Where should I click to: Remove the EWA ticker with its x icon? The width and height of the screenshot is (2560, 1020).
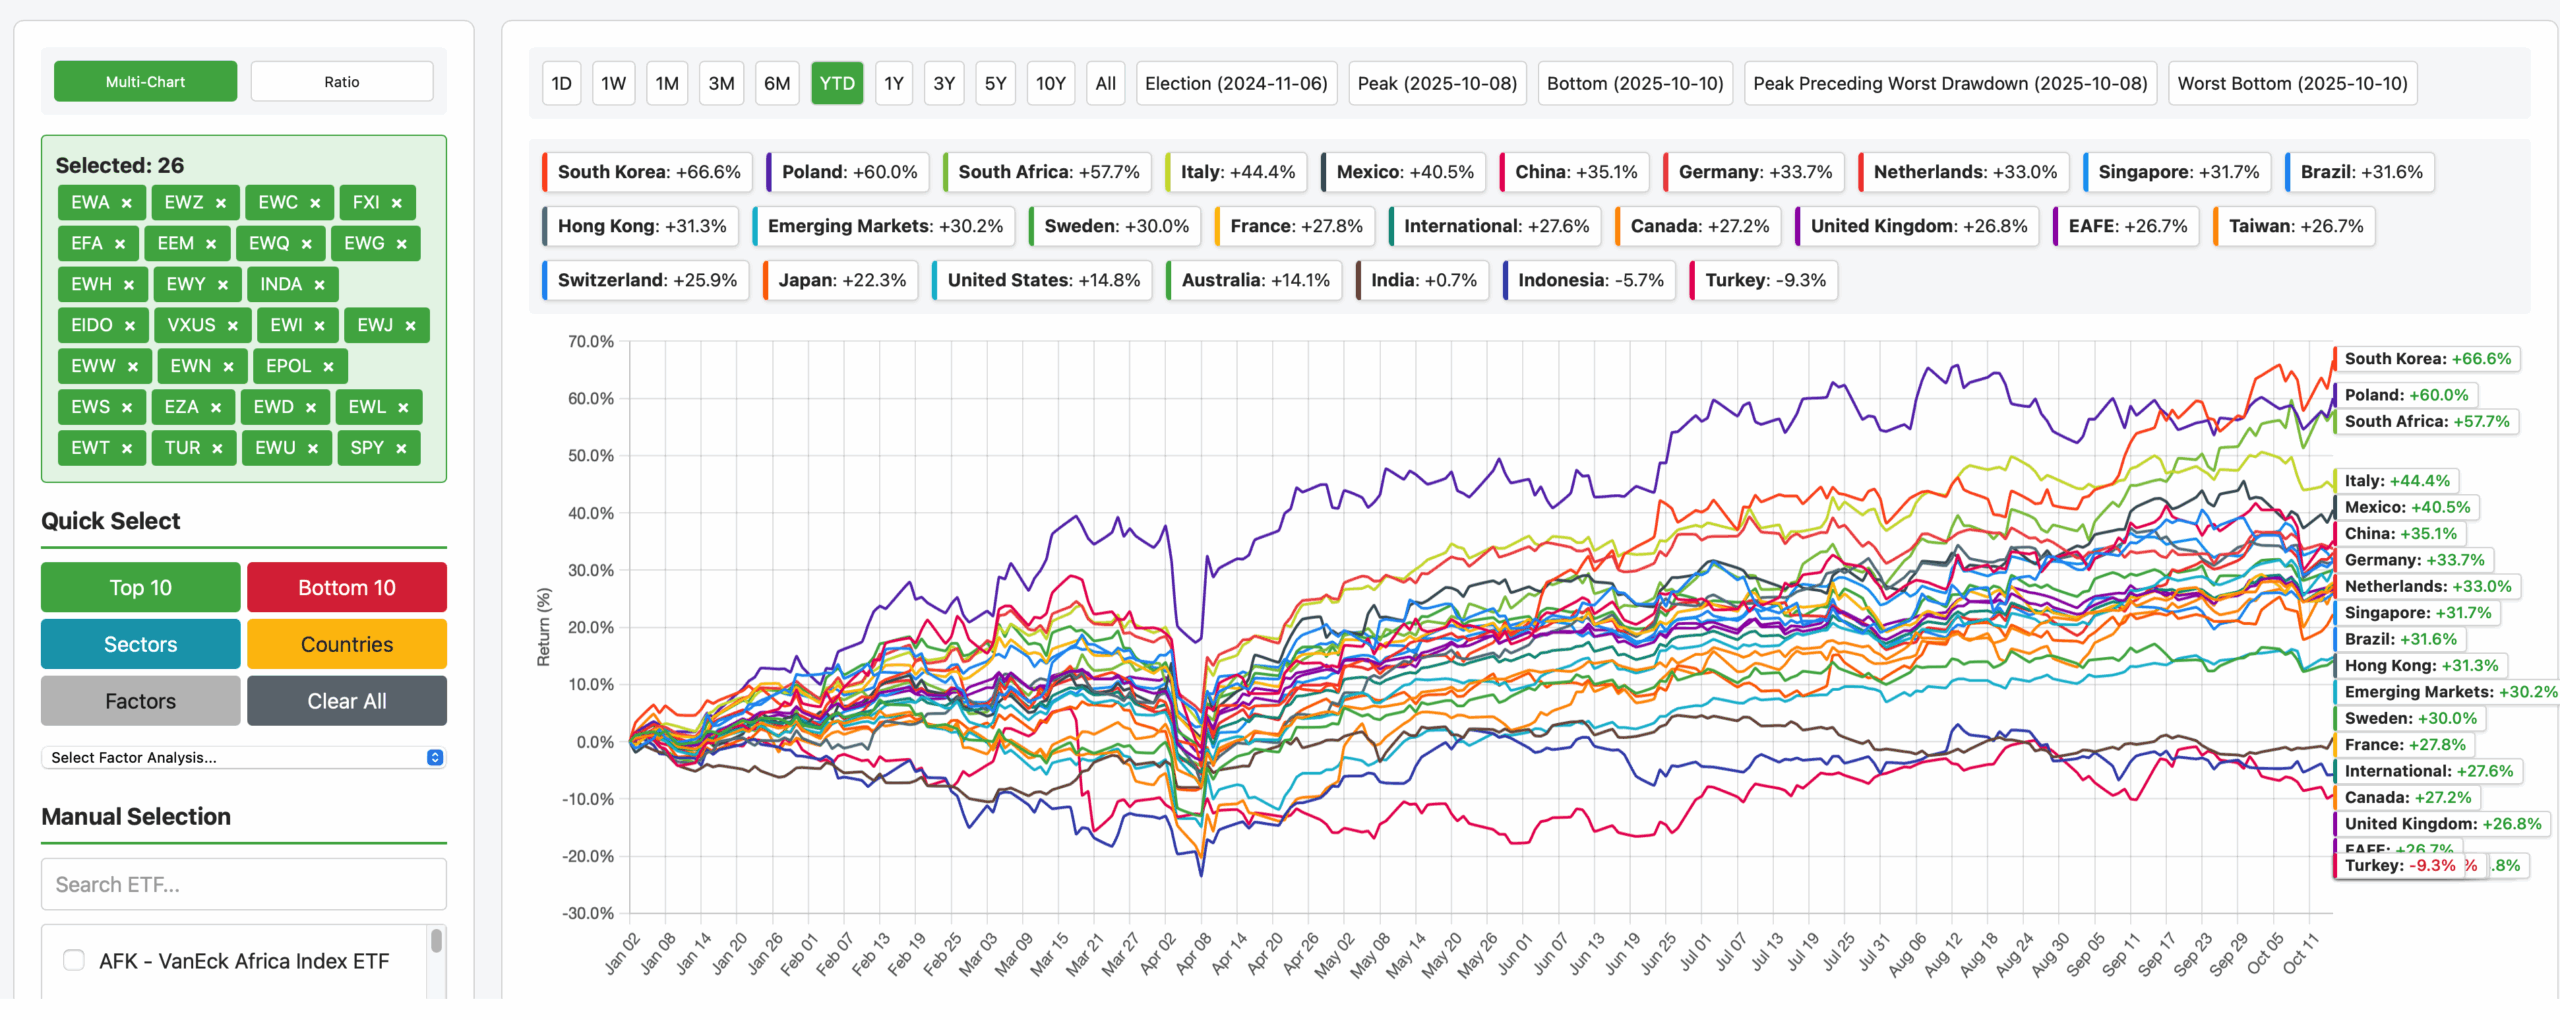coord(127,203)
